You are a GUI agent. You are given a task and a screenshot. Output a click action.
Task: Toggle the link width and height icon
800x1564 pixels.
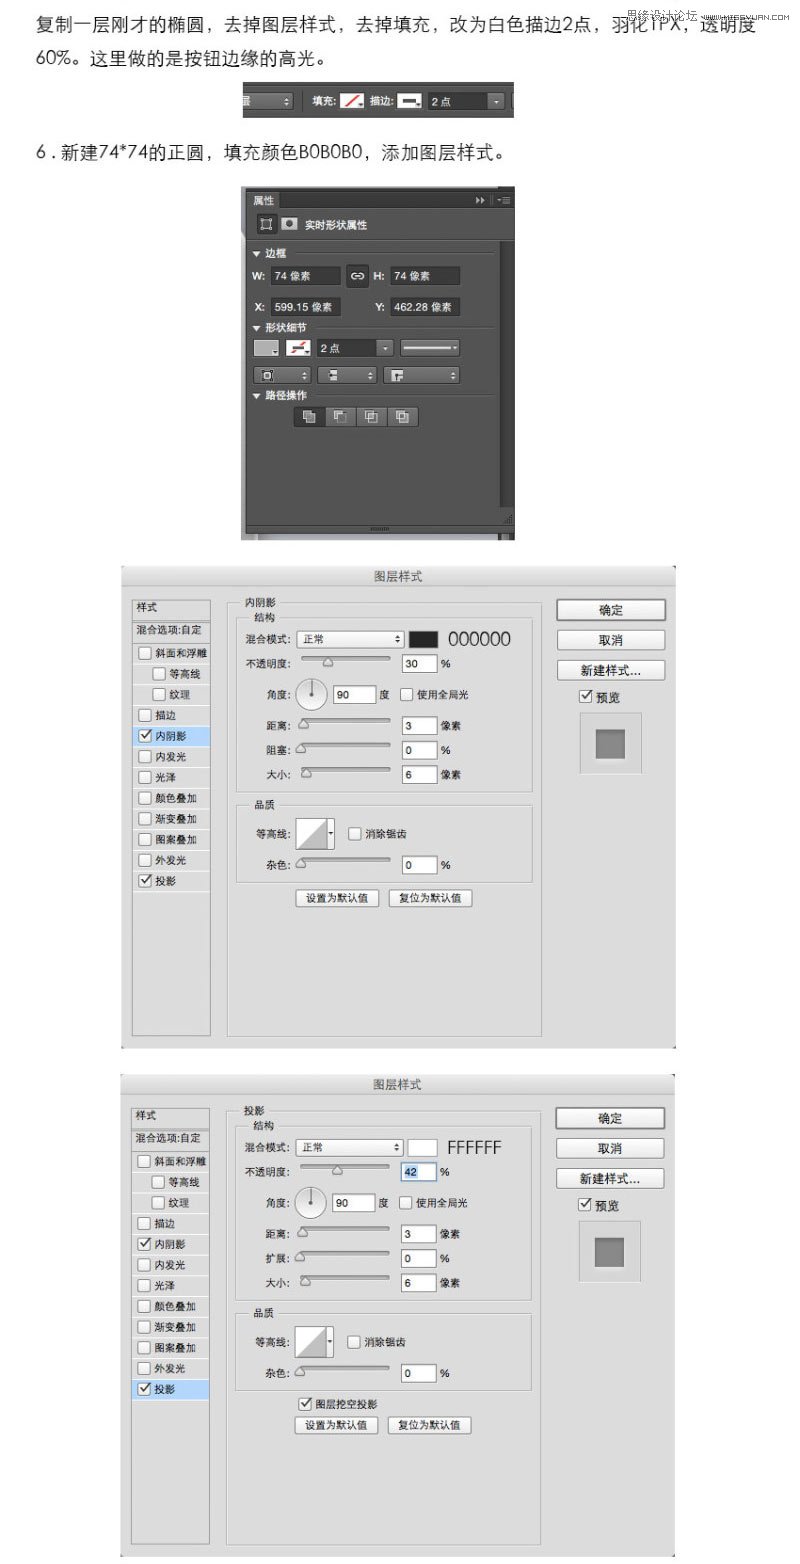pos(357,276)
